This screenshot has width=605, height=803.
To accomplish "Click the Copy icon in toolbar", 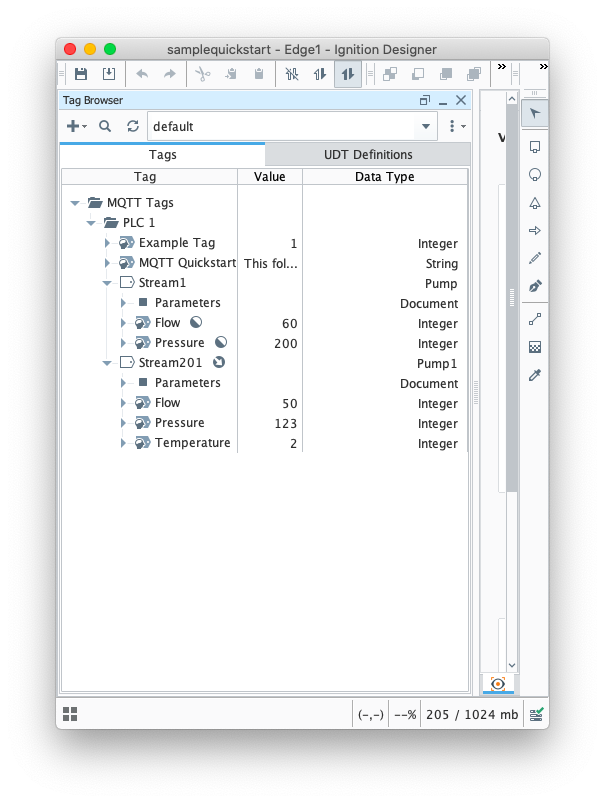I will pos(231,74).
